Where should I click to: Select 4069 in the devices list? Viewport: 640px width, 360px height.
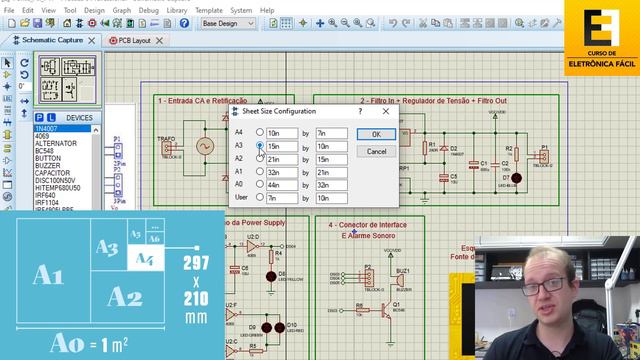42,136
